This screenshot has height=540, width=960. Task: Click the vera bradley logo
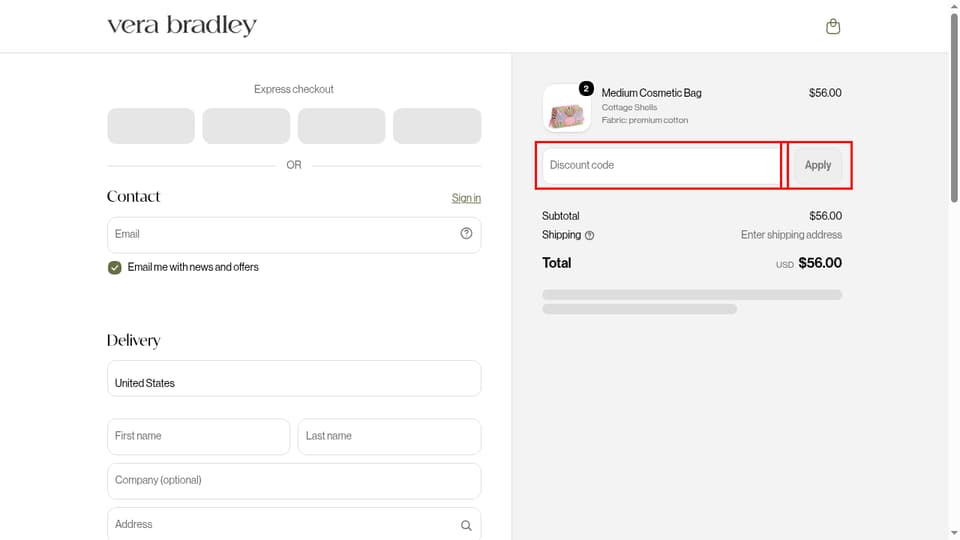182,25
